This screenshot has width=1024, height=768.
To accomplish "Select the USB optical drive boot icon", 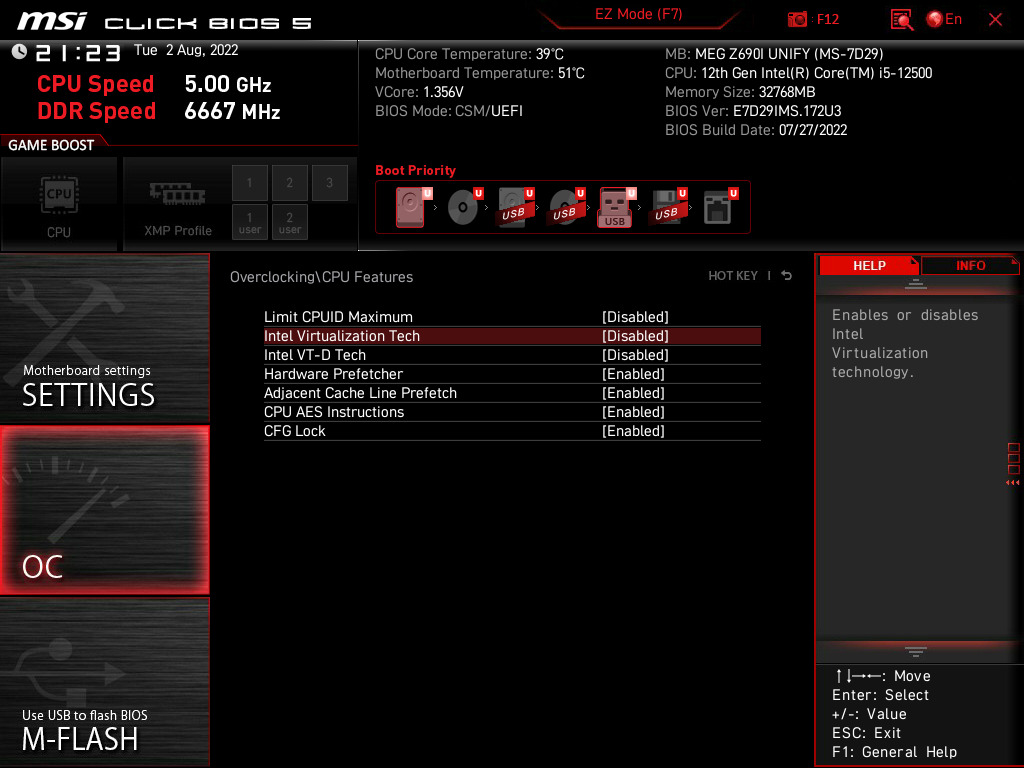I will pyautogui.click(x=566, y=207).
